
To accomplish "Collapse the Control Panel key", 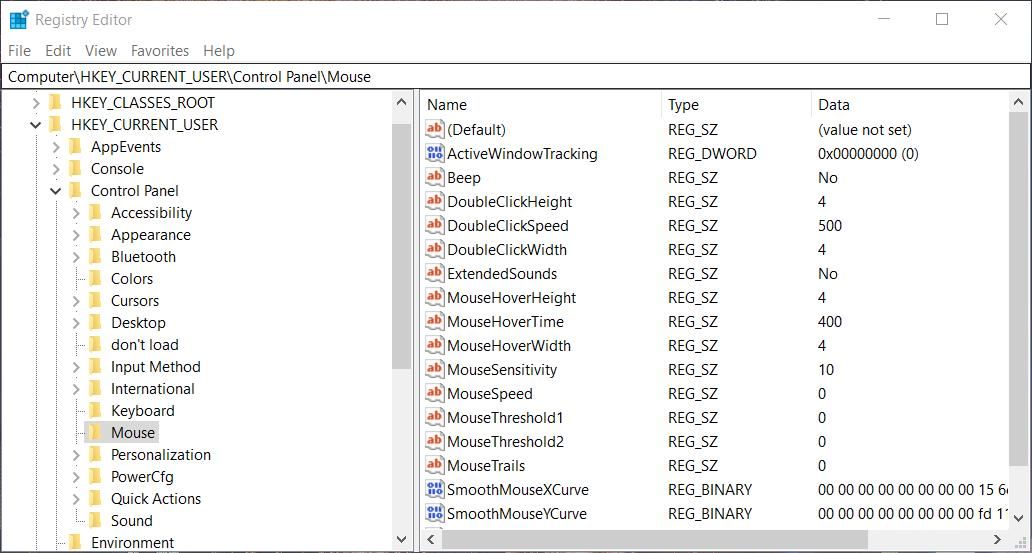I will click(56, 191).
